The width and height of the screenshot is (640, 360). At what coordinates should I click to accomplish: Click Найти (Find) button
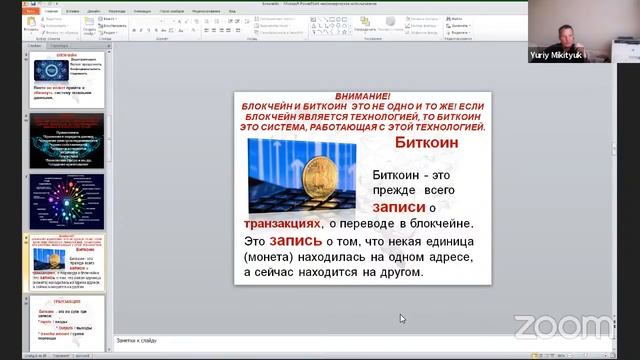(455, 19)
